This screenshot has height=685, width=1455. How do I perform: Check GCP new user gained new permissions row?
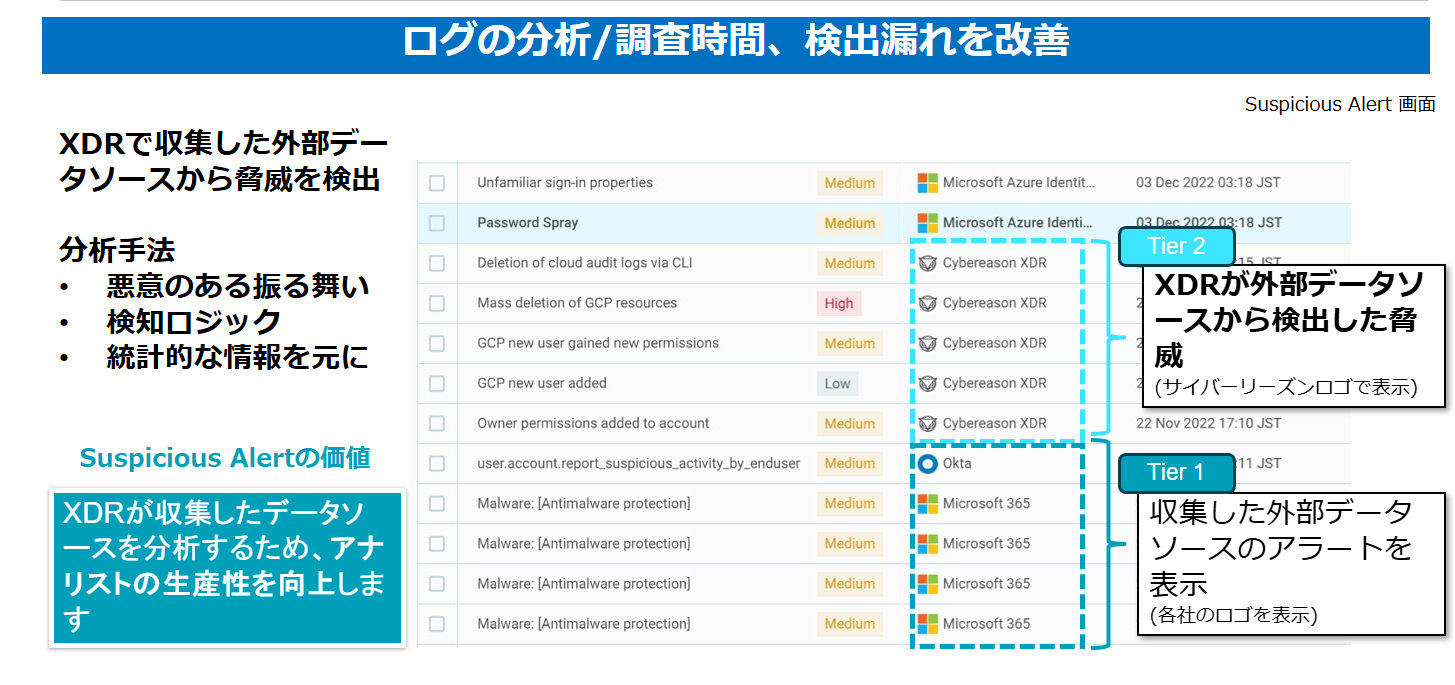pos(437,343)
